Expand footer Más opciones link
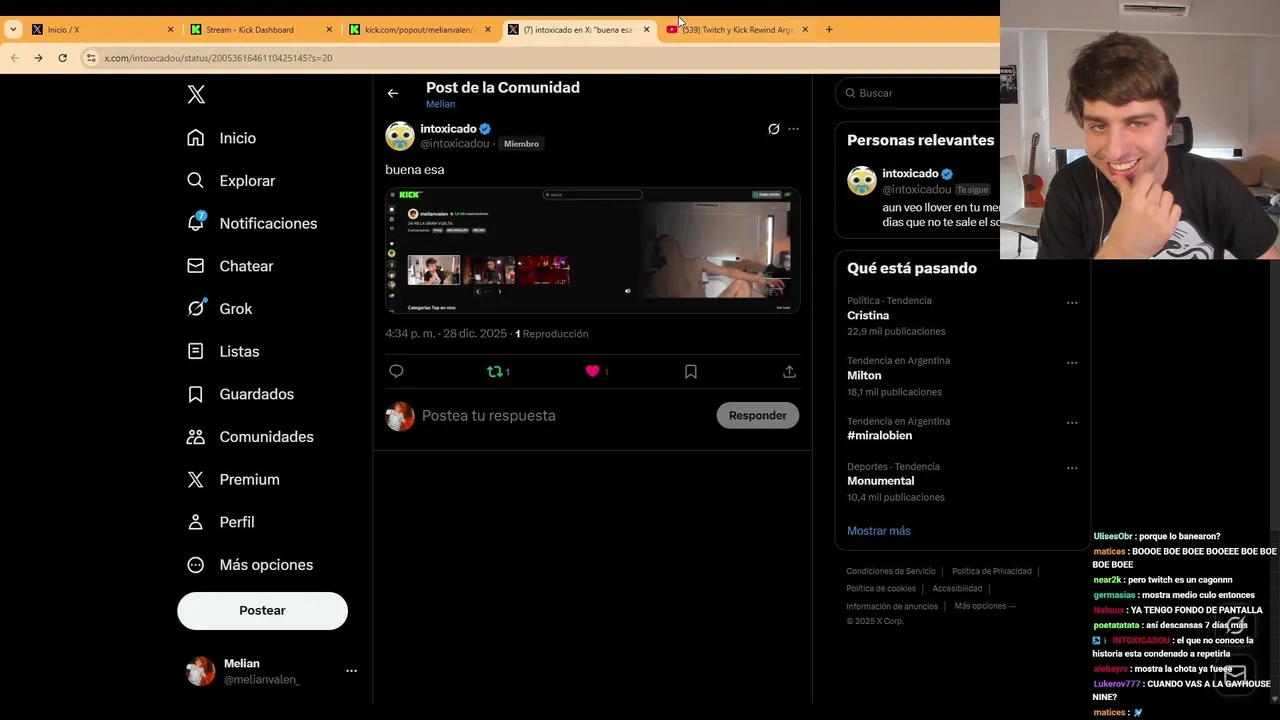Screen dimensions: 1280x720 click(985, 606)
